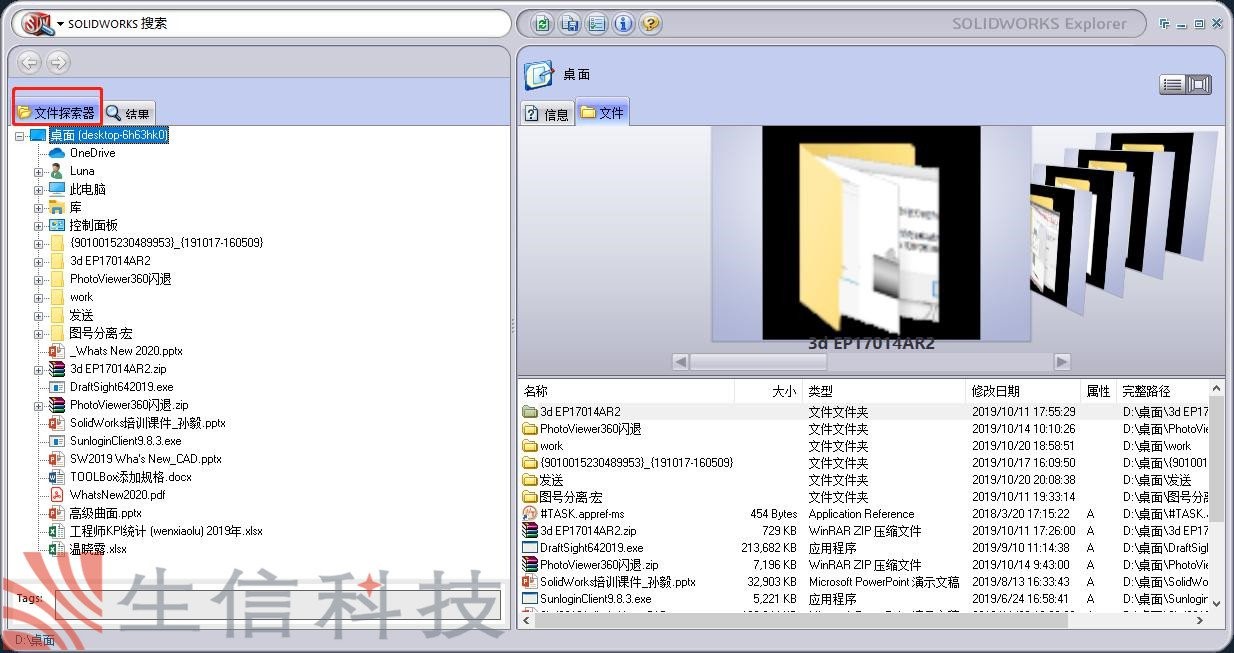Click DraftSight642019.exe icon in tree

click(57, 387)
